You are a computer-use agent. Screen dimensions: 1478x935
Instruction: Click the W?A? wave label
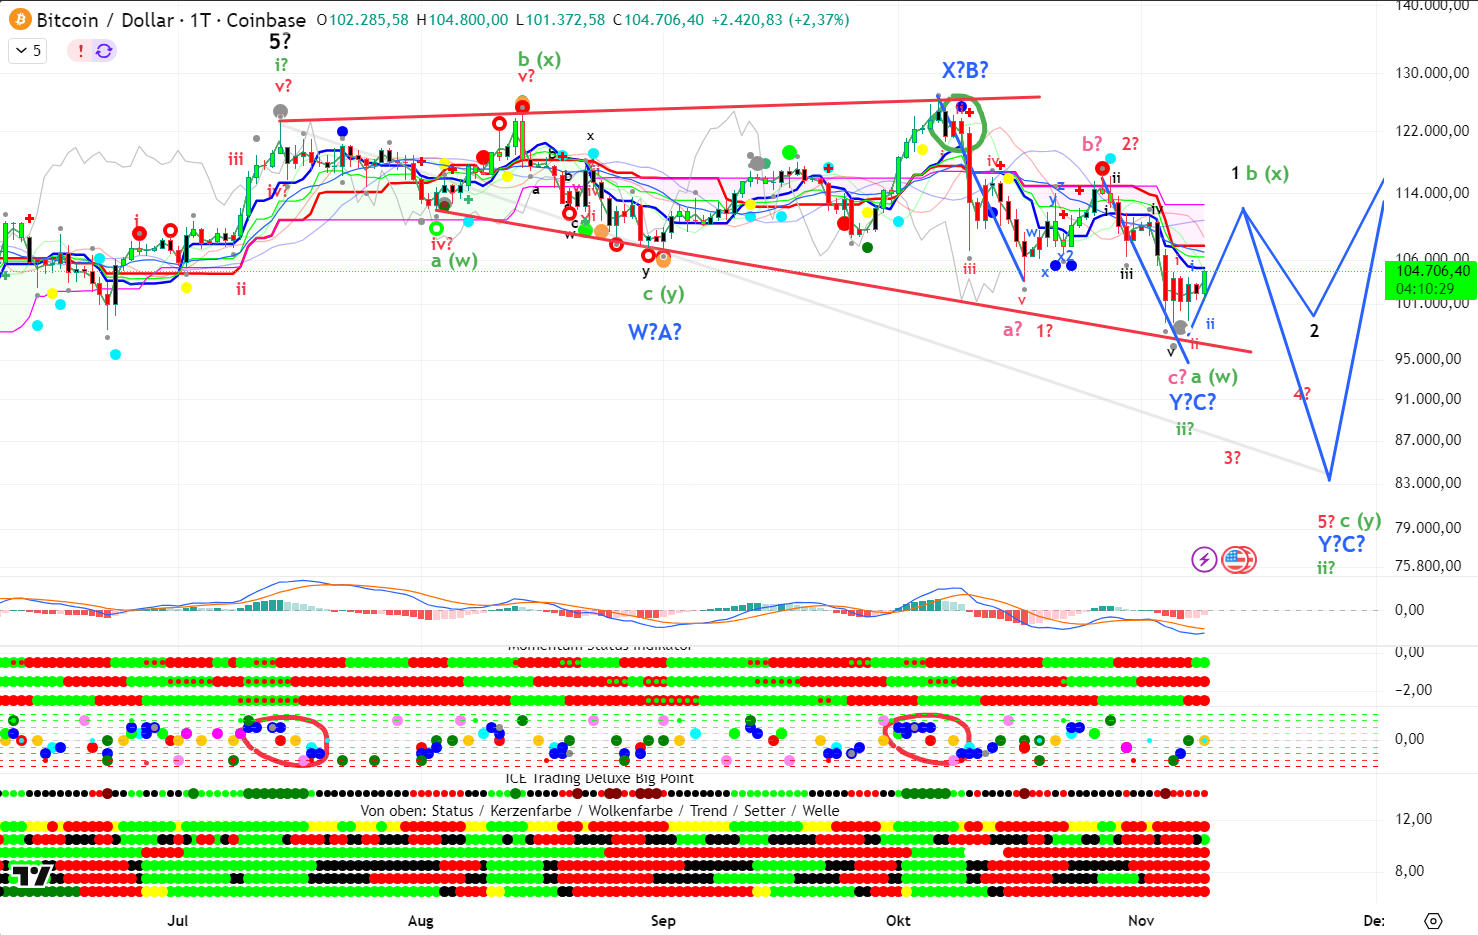[654, 332]
